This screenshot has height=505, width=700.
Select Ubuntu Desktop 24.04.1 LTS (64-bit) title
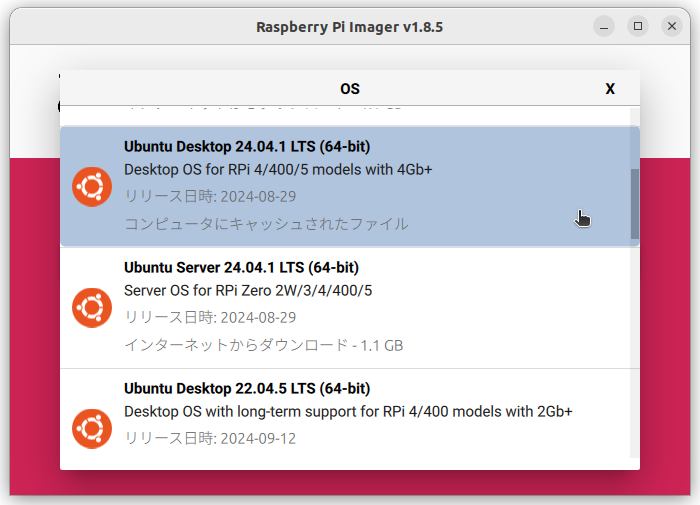click(247, 146)
